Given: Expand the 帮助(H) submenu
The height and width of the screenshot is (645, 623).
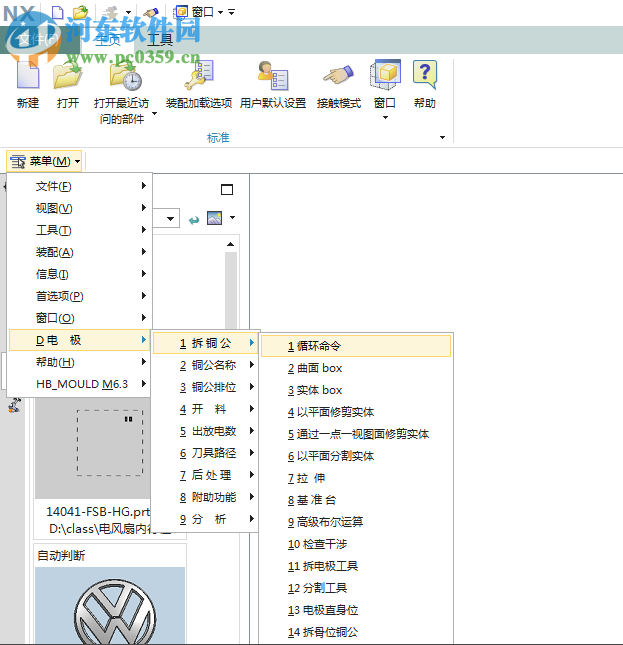Looking at the screenshot, I should pos(79,362).
